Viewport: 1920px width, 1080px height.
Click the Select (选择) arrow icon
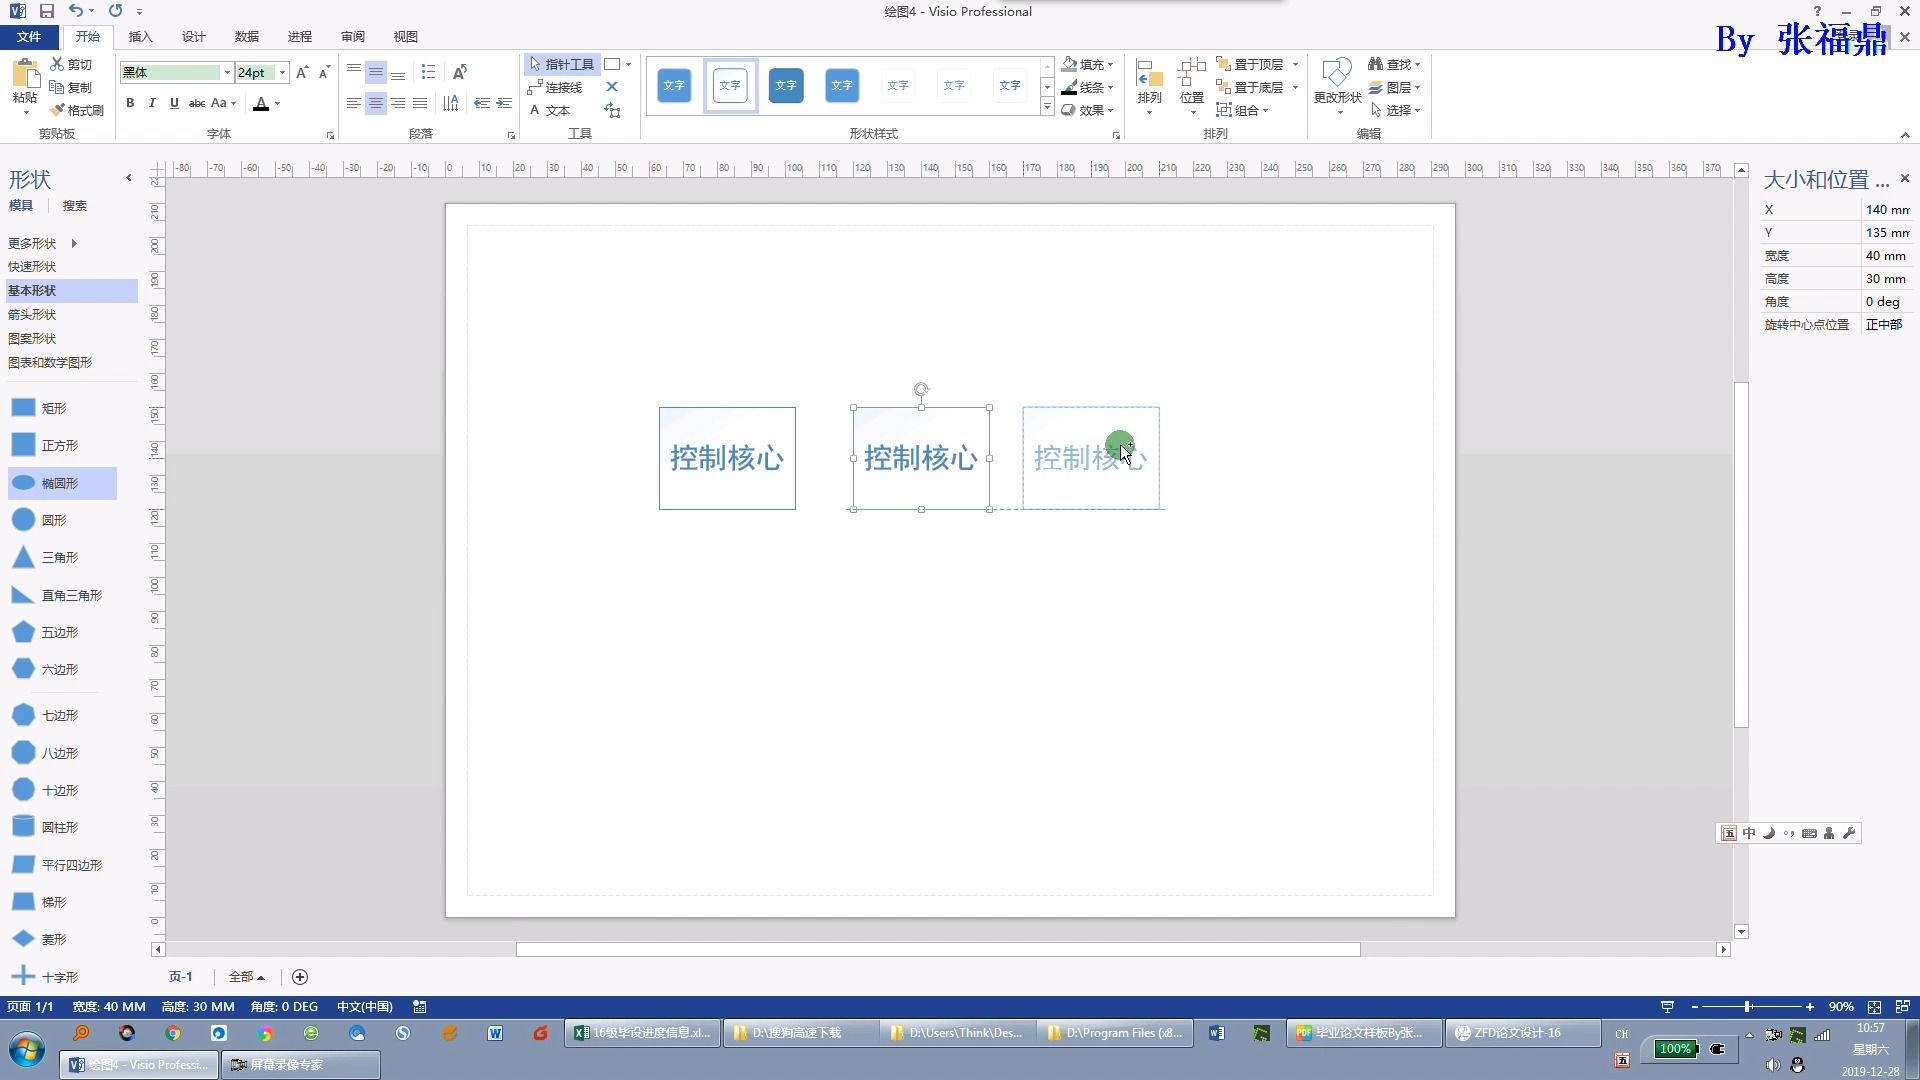[1376, 110]
